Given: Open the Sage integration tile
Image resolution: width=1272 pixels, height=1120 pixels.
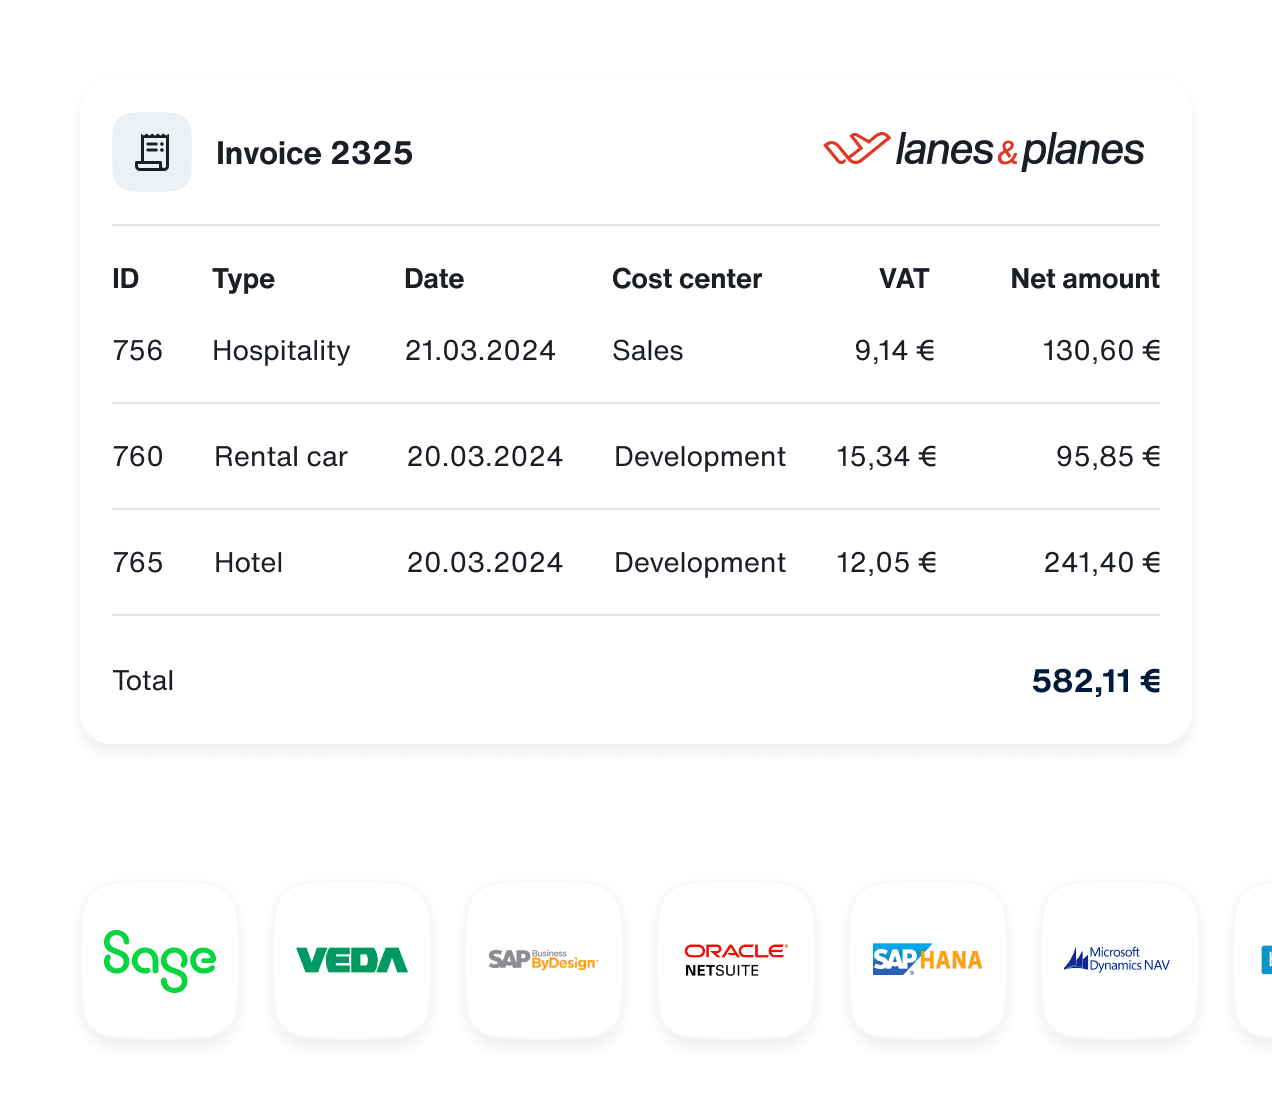Looking at the screenshot, I should click(x=160, y=961).
